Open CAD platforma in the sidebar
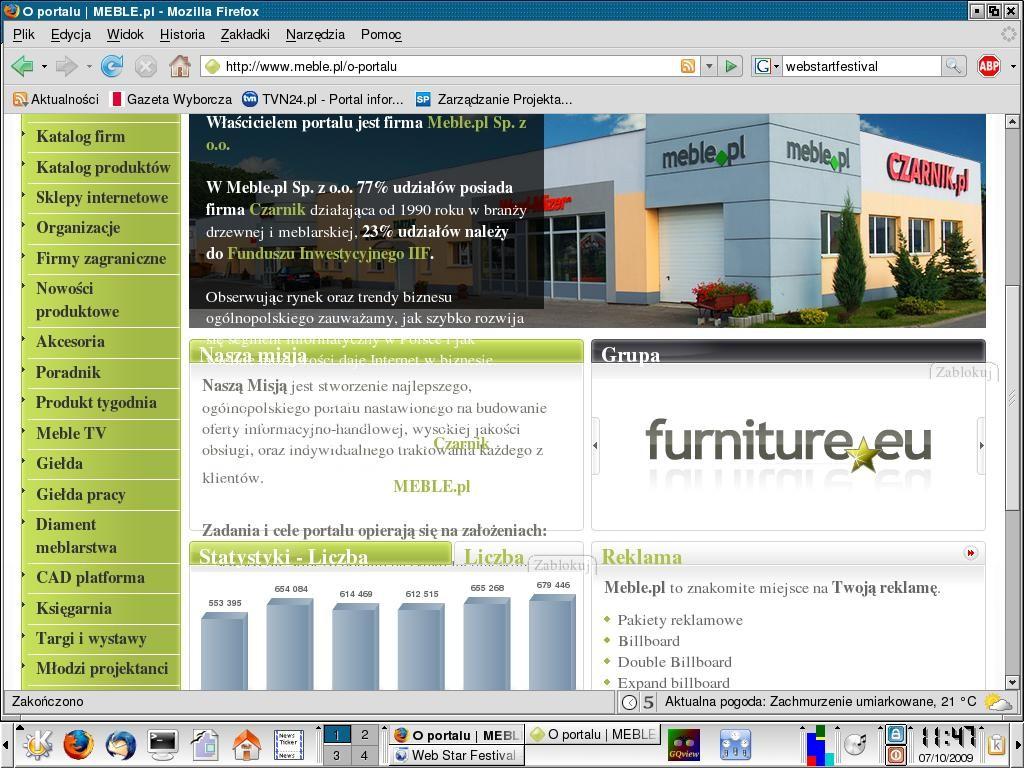The width and height of the screenshot is (1024, 768). [90, 577]
